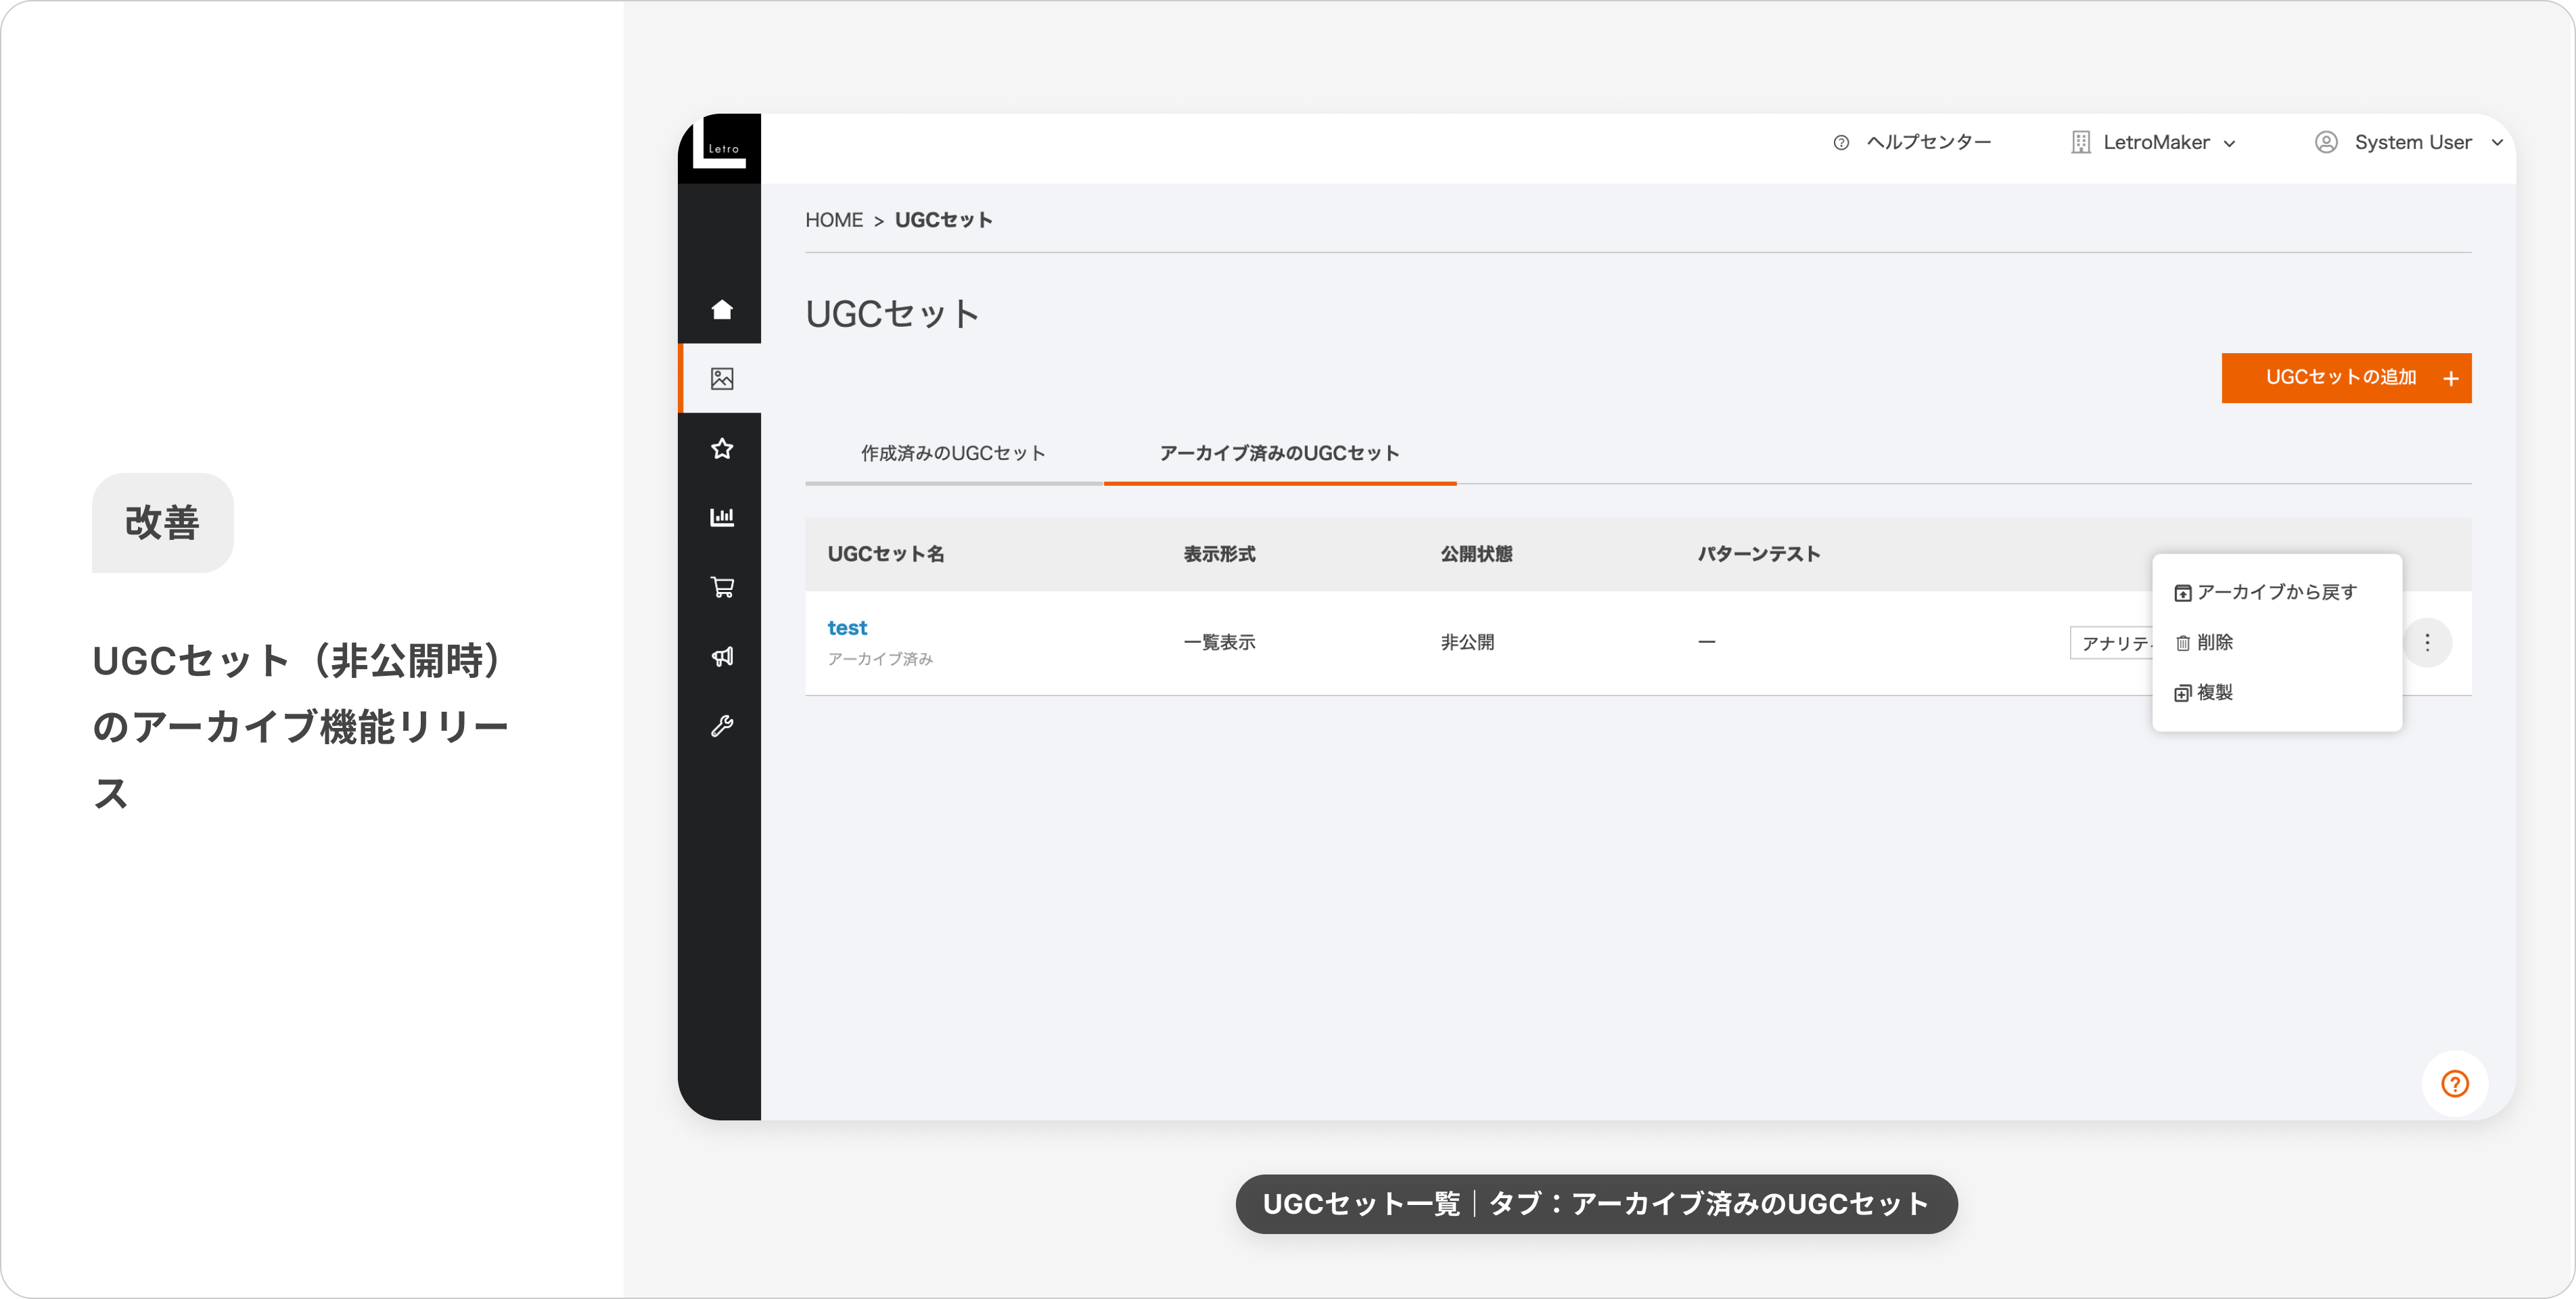Screen dimensions: 2576x1299
Task: Open the megaphone sidebar icon
Action: click(722, 656)
